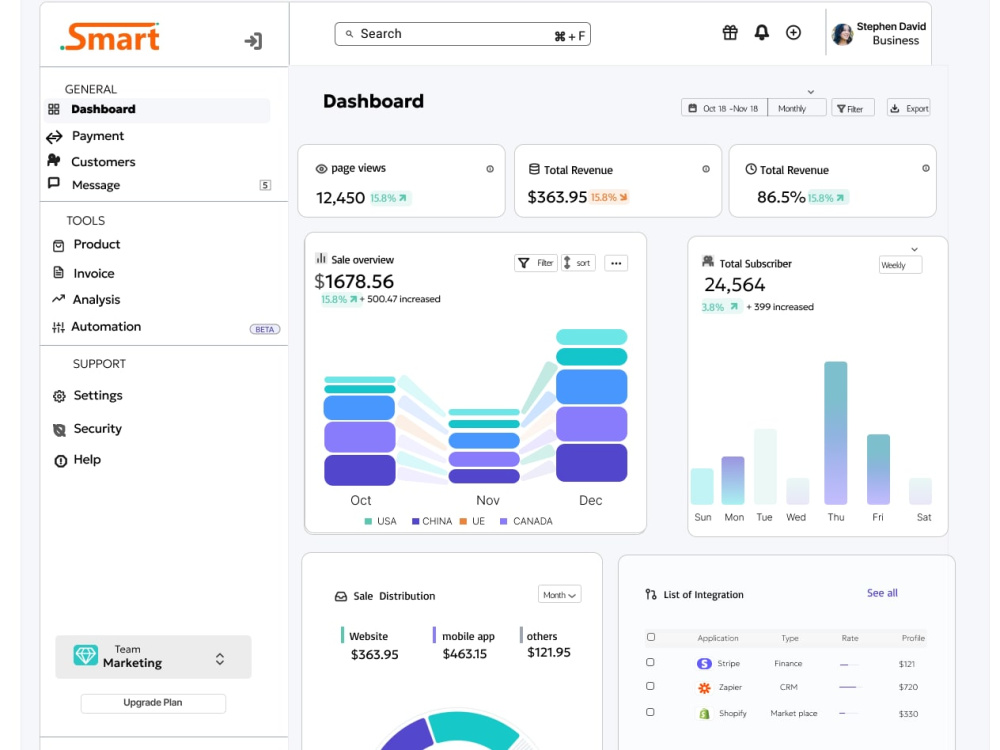The width and height of the screenshot is (1000, 750).
Task: Focus the Search input field
Action: 462,34
